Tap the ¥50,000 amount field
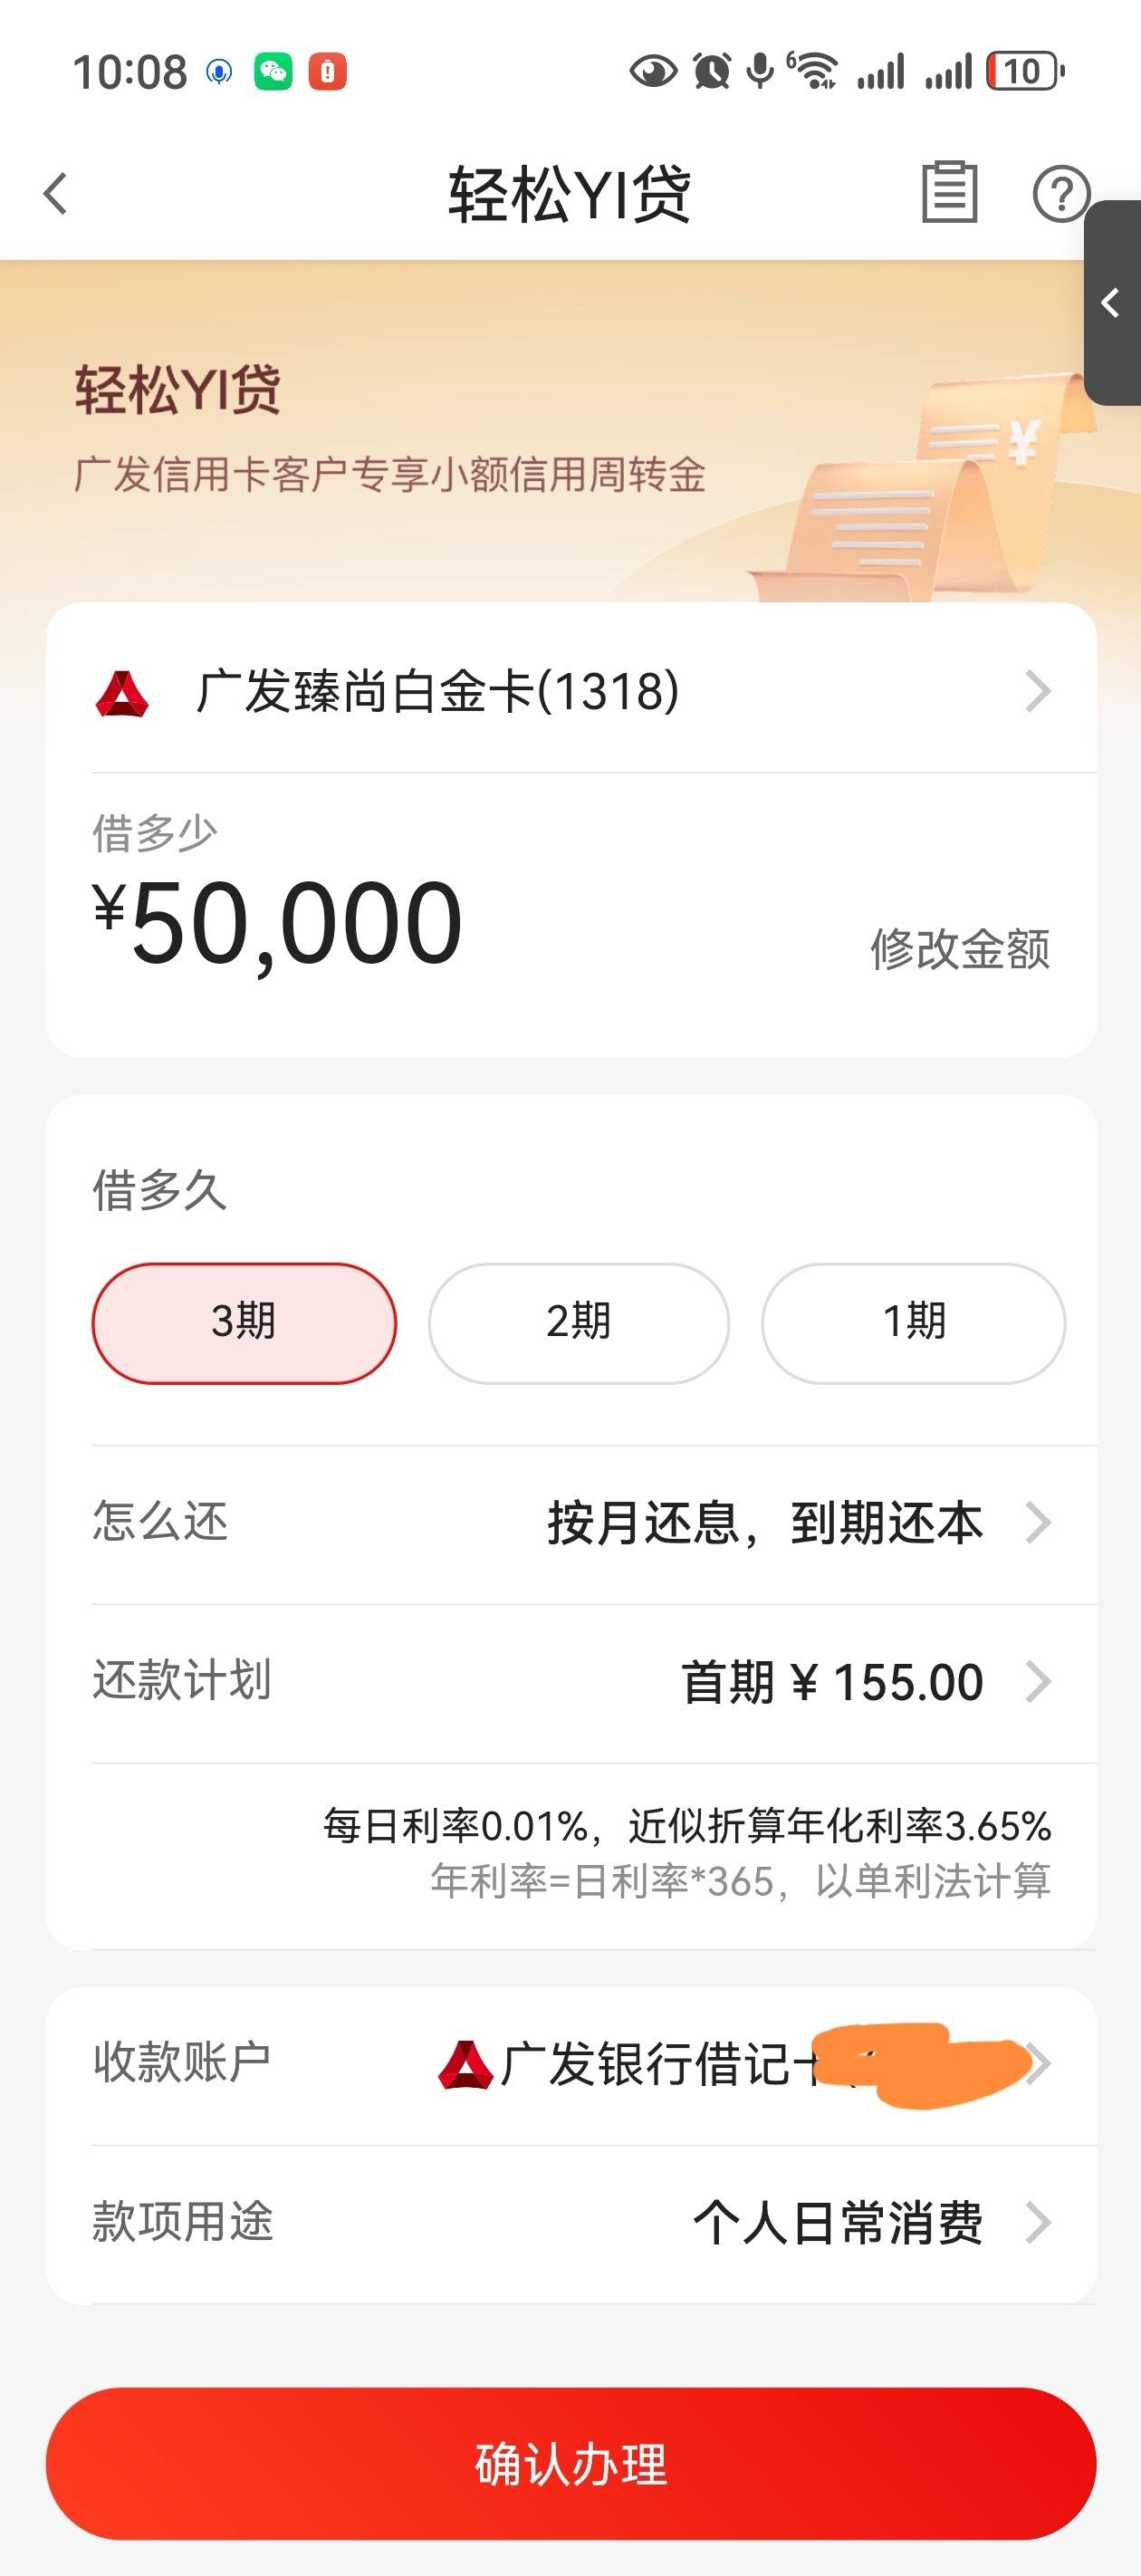 278,923
